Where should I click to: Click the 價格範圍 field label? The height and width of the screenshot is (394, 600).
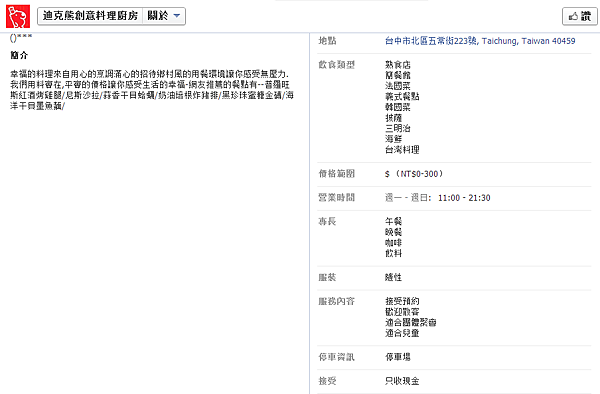(336, 174)
